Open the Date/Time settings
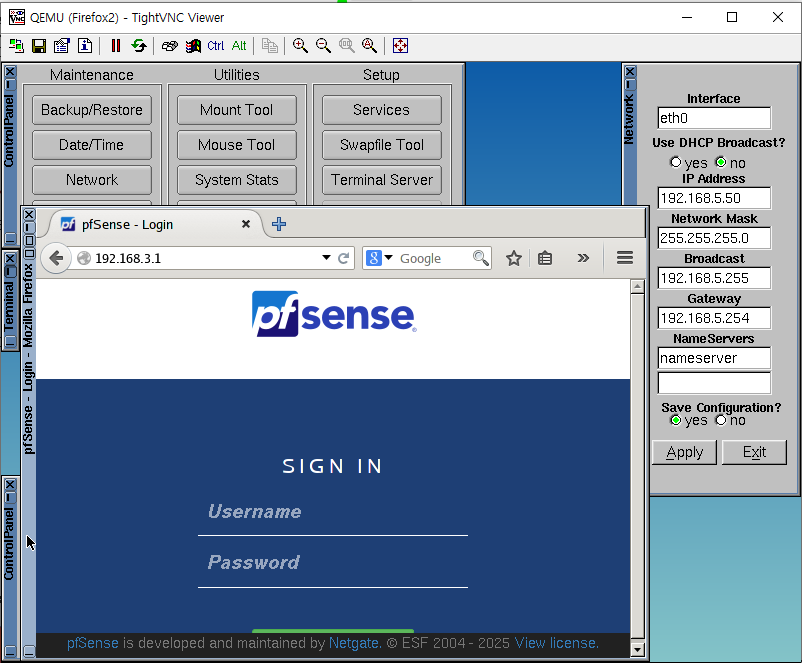The height and width of the screenshot is (663, 802). [92, 145]
